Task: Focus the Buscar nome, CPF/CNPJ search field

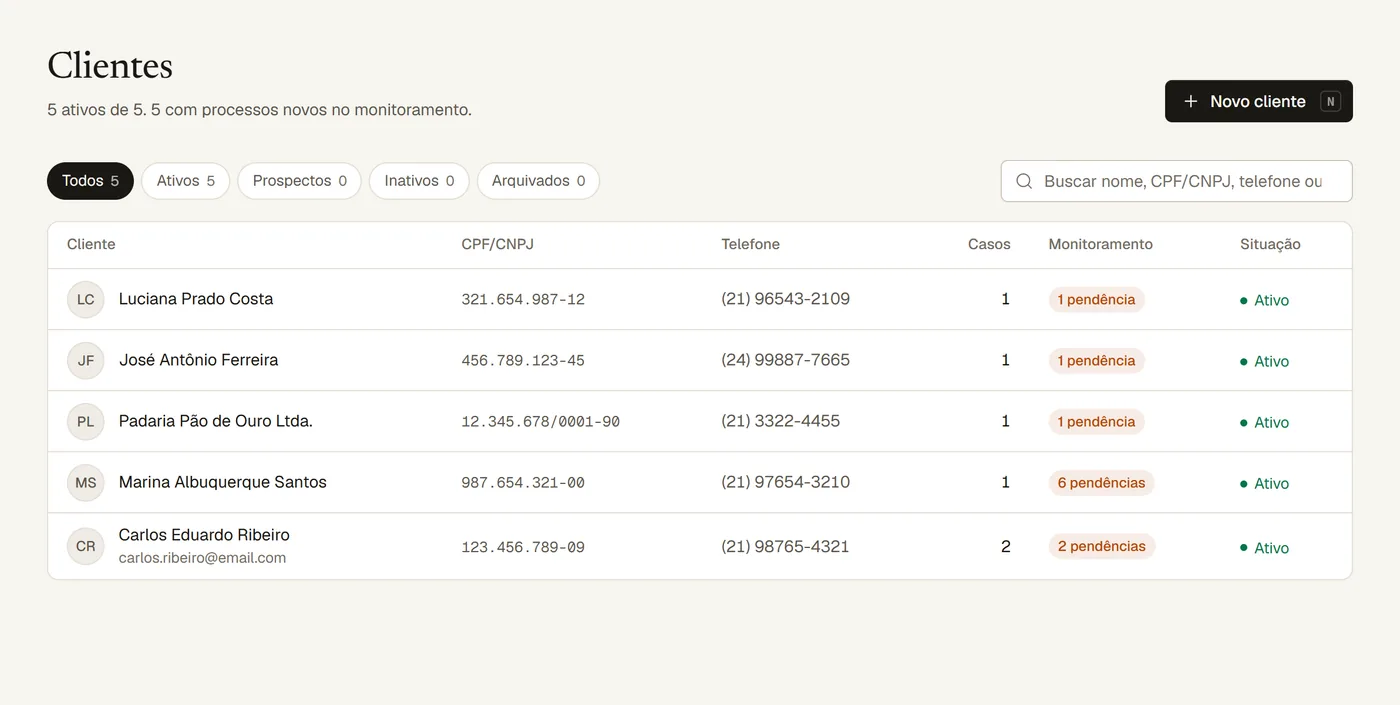Action: click(x=1176, y=181)
